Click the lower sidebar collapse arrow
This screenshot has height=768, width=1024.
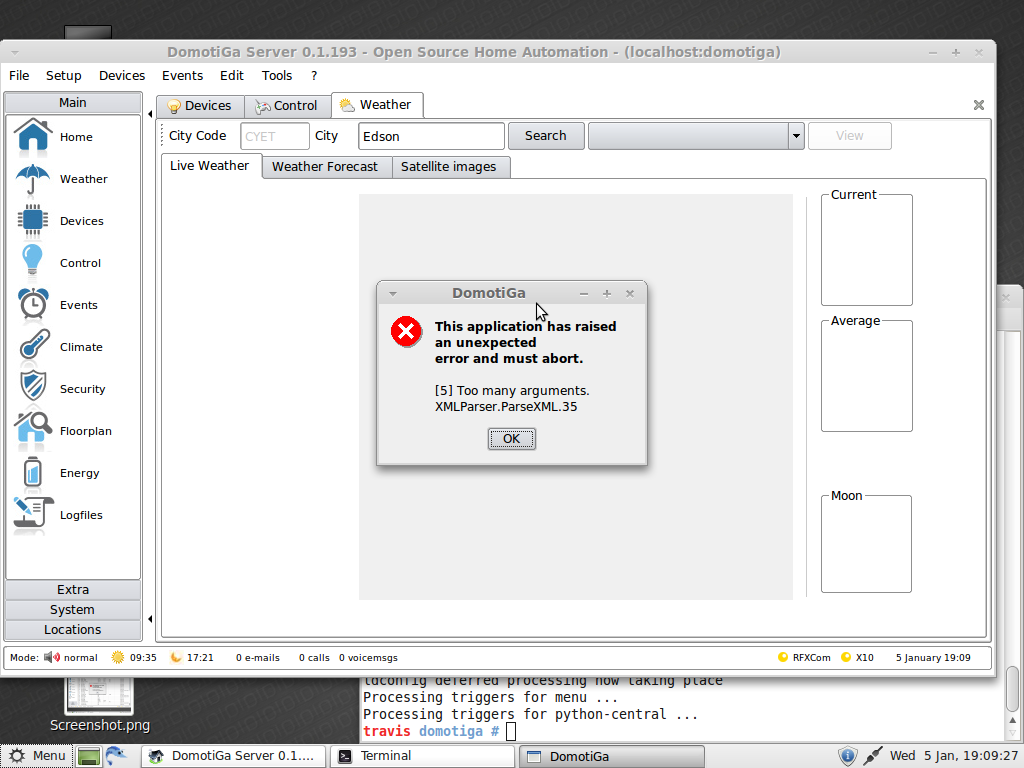[150, 618]
